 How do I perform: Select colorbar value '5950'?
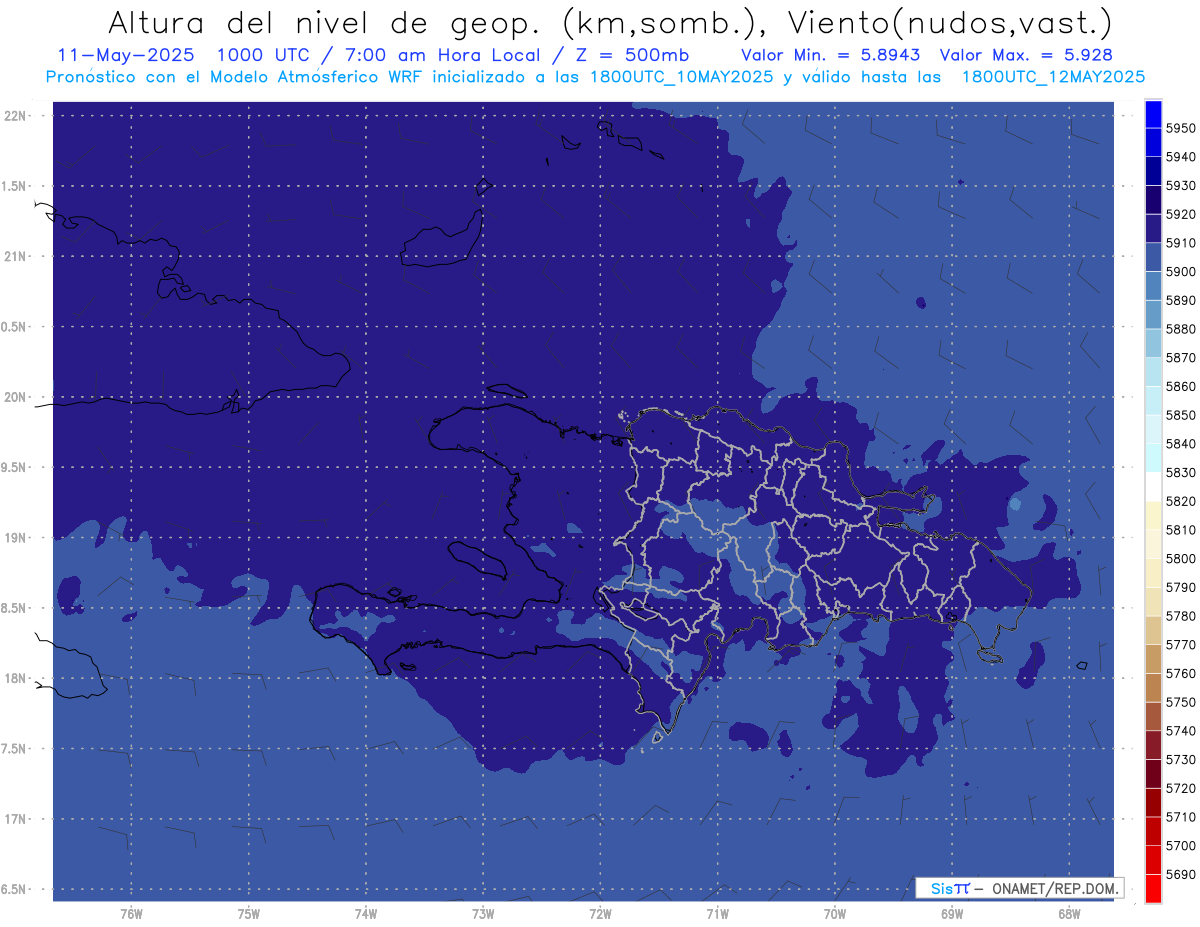coord(1180,128)
